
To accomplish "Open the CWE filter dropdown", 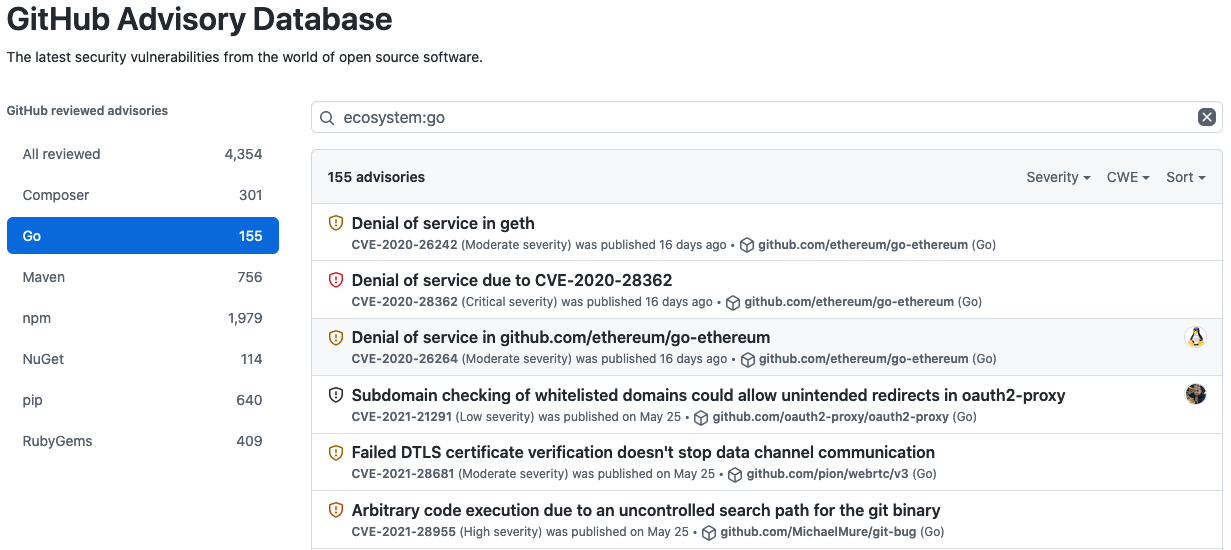I will coord(1127,177).
